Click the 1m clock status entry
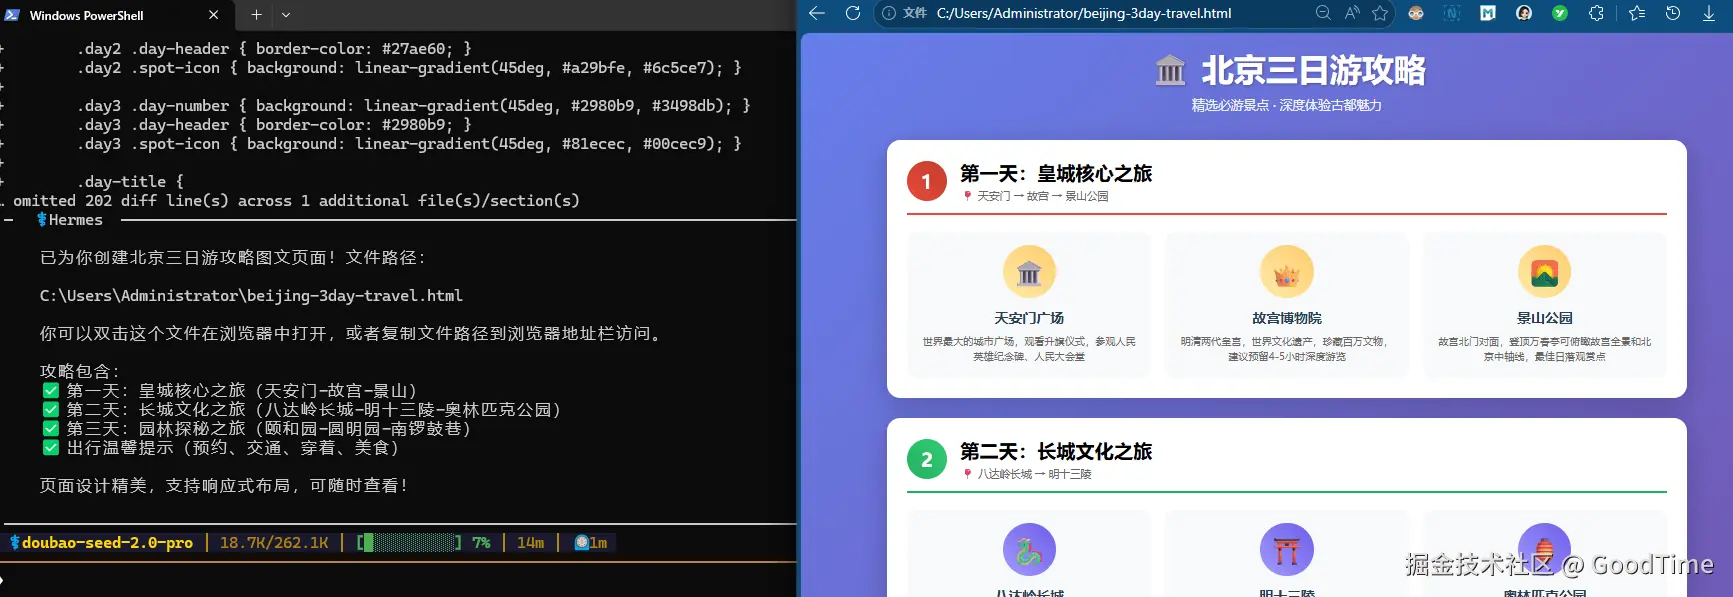Viewport: 1733px width, 597px height. point(591,543)
